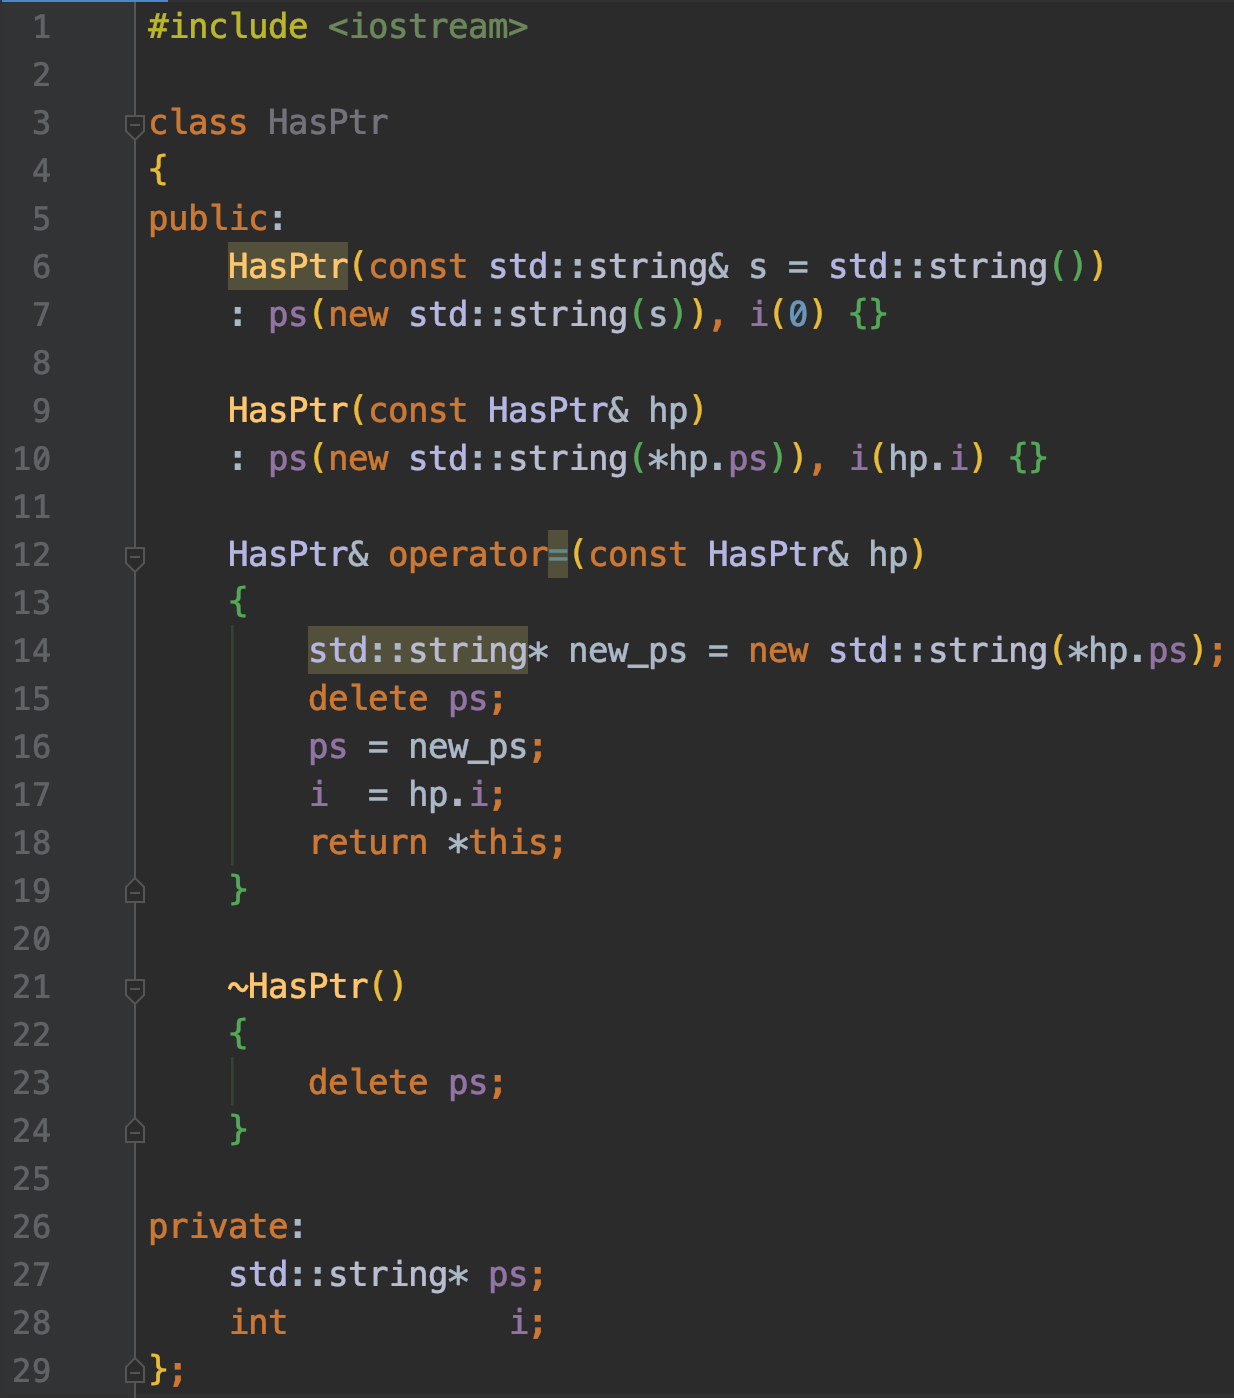Screen dimensions: 1234x1398
Task: Collapse the ~HasPtr destructor fold marker
Action: pyautogui.click(x=135, y=990)
